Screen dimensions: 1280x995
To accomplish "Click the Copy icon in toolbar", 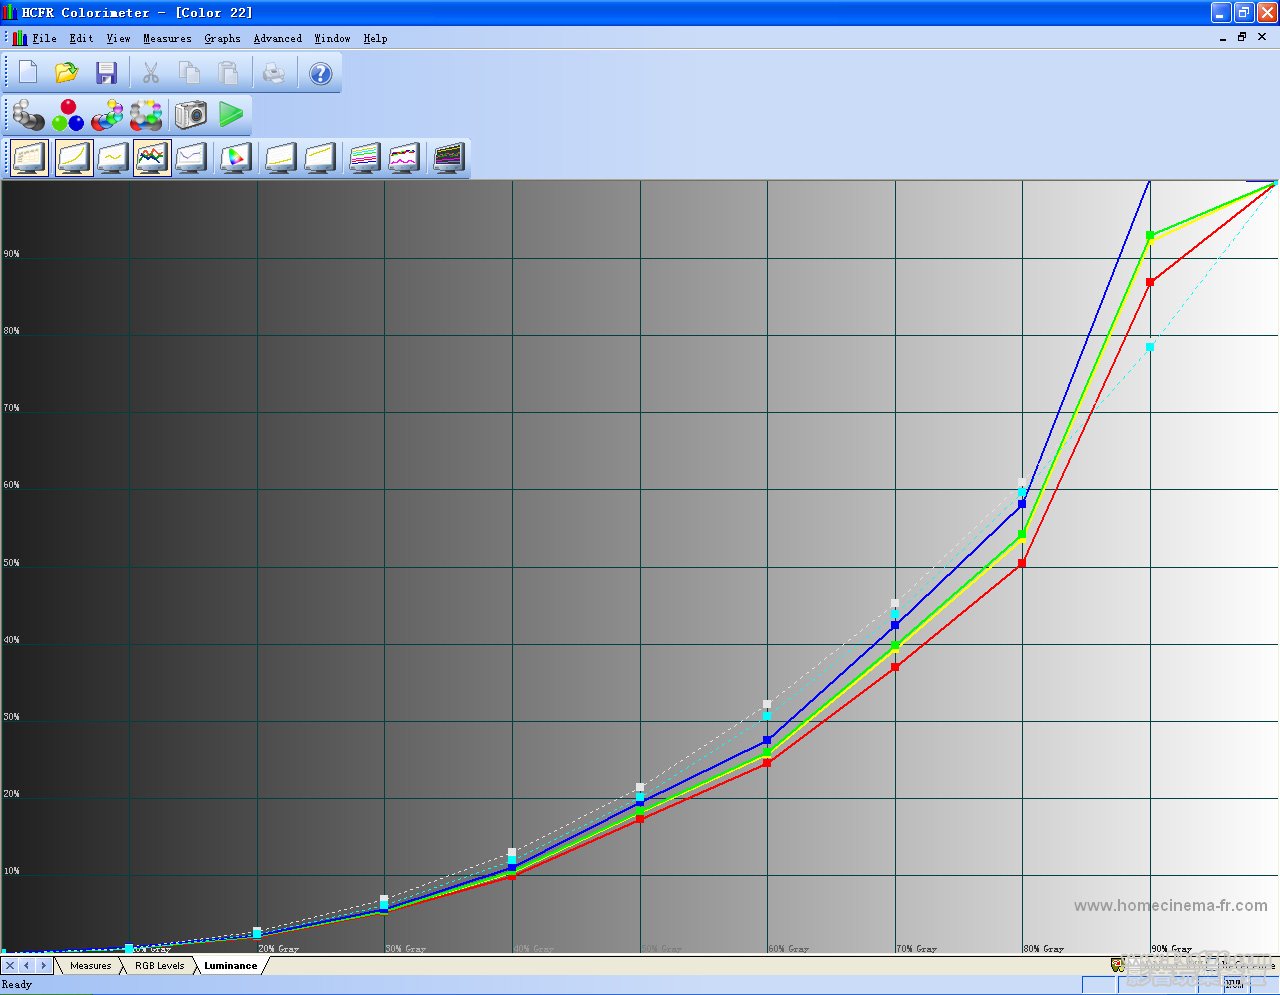I will (x=190, y=73).
